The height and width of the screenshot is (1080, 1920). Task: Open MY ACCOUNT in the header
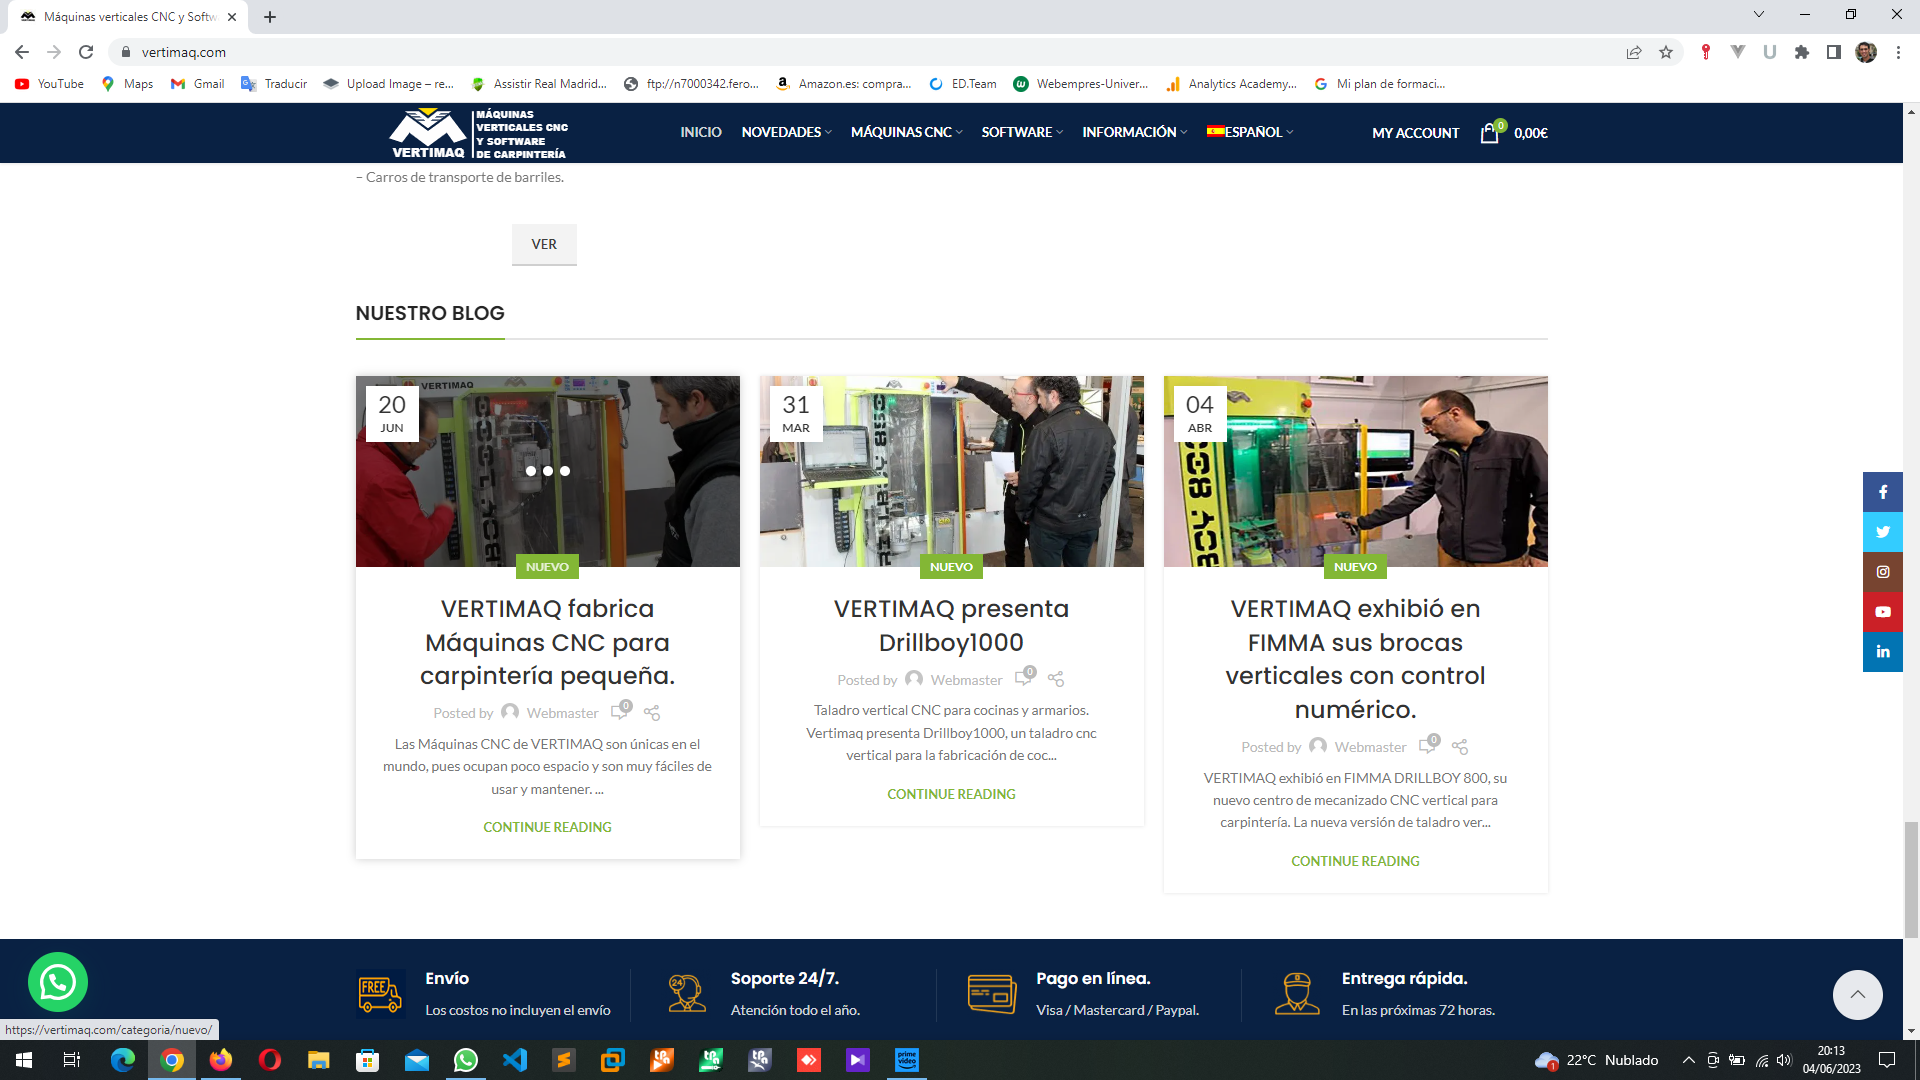tap(1415, 133)
